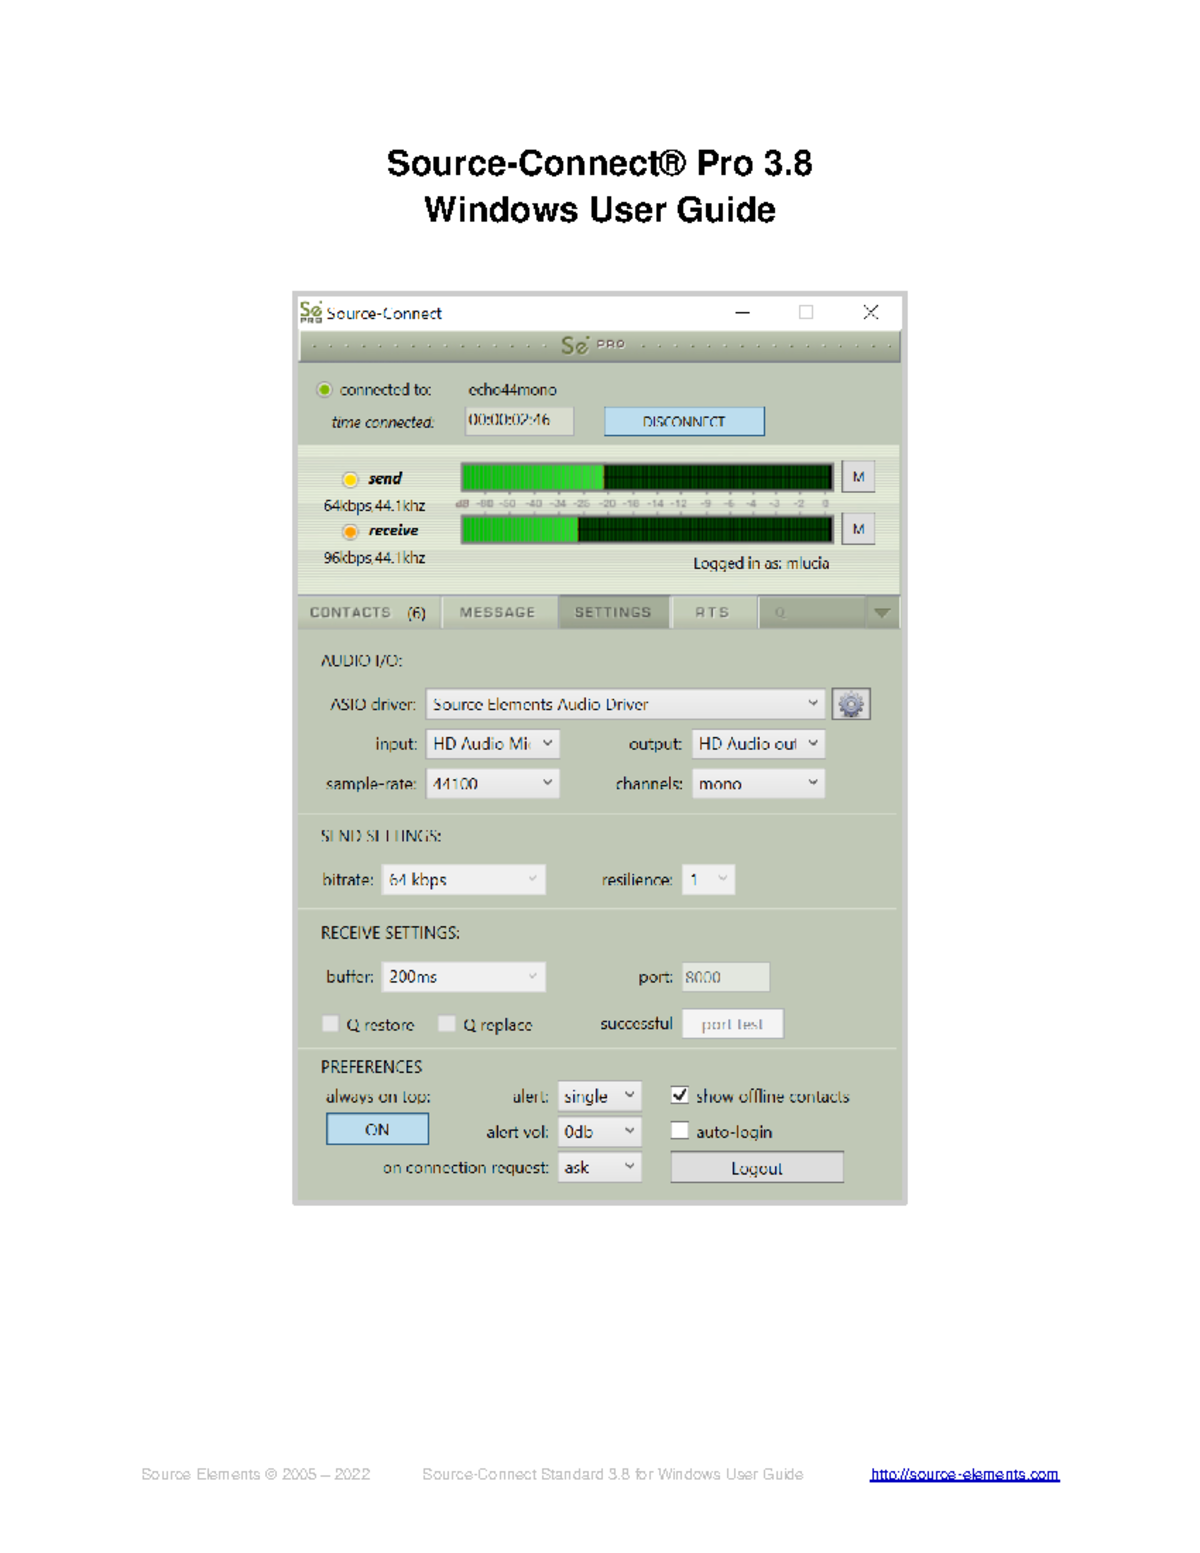The image size is (1200, 1553).
Task: Click the DISCONNECT button
Action: coord(684,421)
